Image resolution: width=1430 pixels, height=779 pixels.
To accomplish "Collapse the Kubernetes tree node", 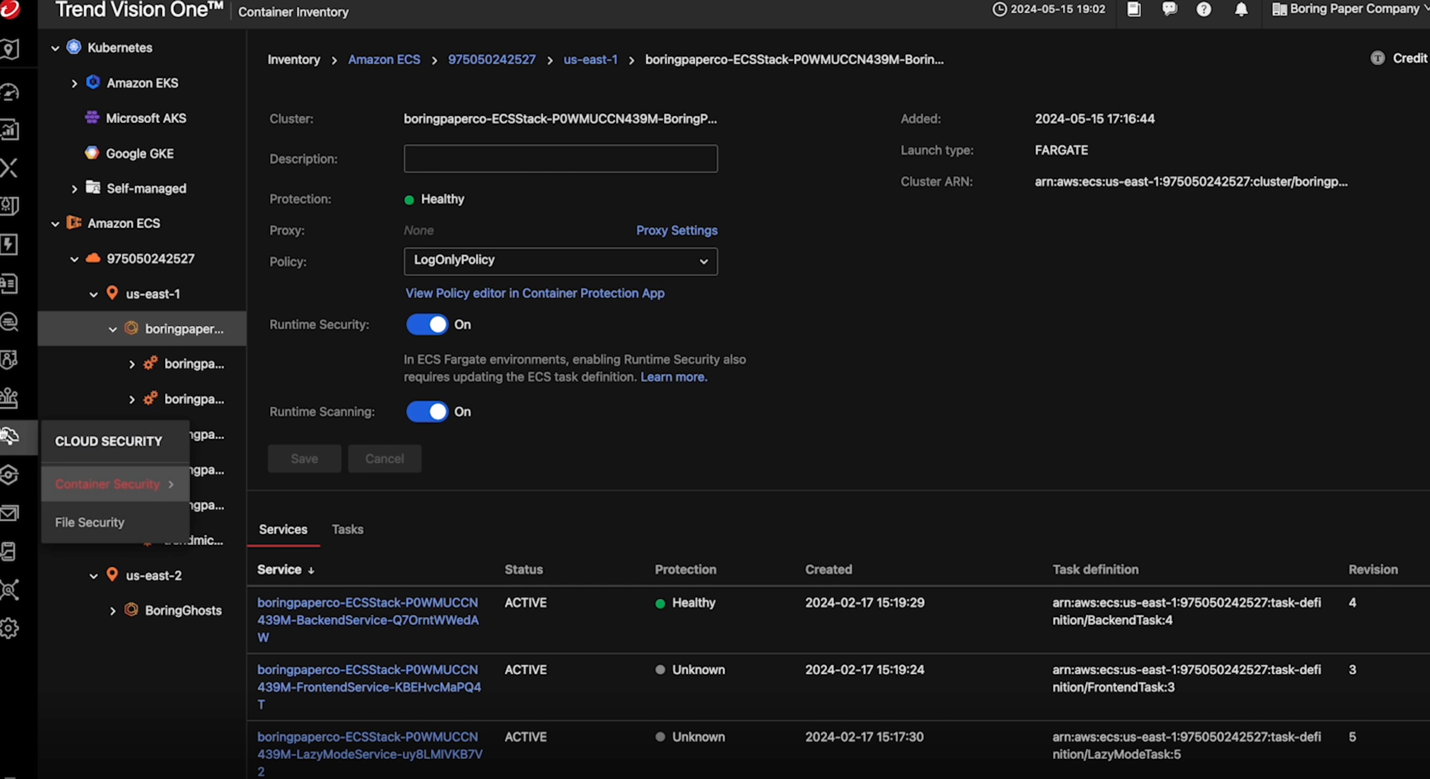I will [55, 48].
